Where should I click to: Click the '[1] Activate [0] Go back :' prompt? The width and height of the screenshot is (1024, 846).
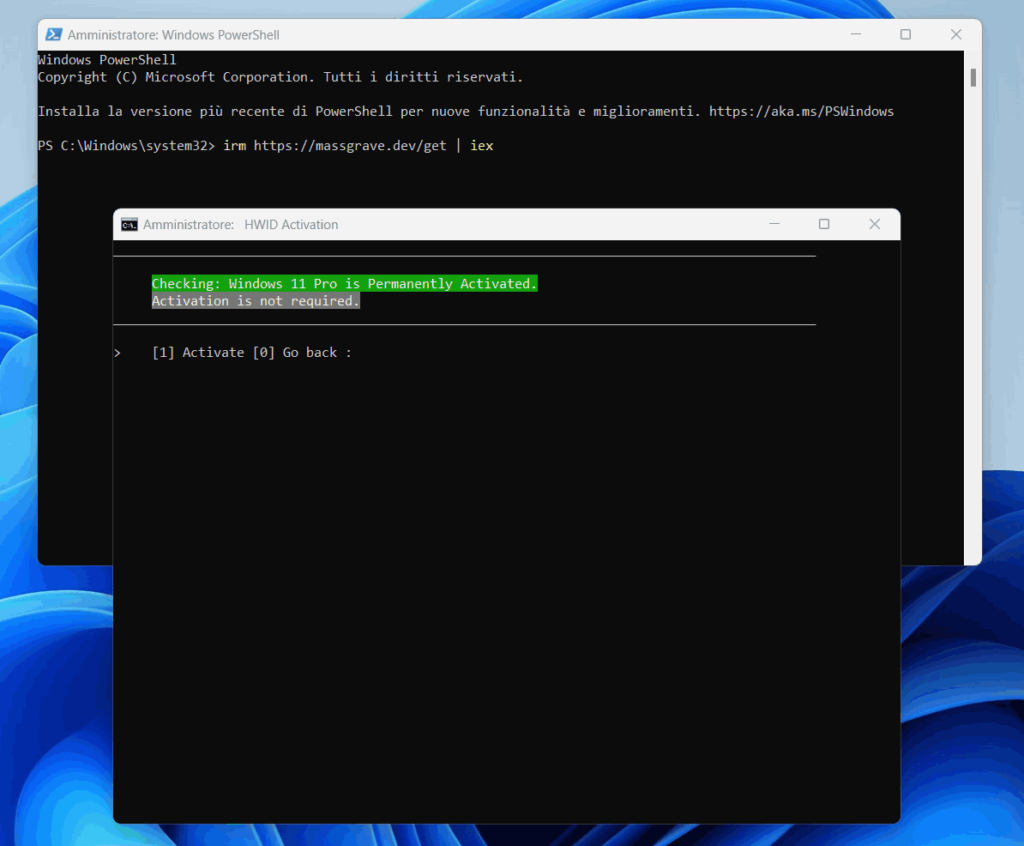pyautogui.click(x=251, y=353)
